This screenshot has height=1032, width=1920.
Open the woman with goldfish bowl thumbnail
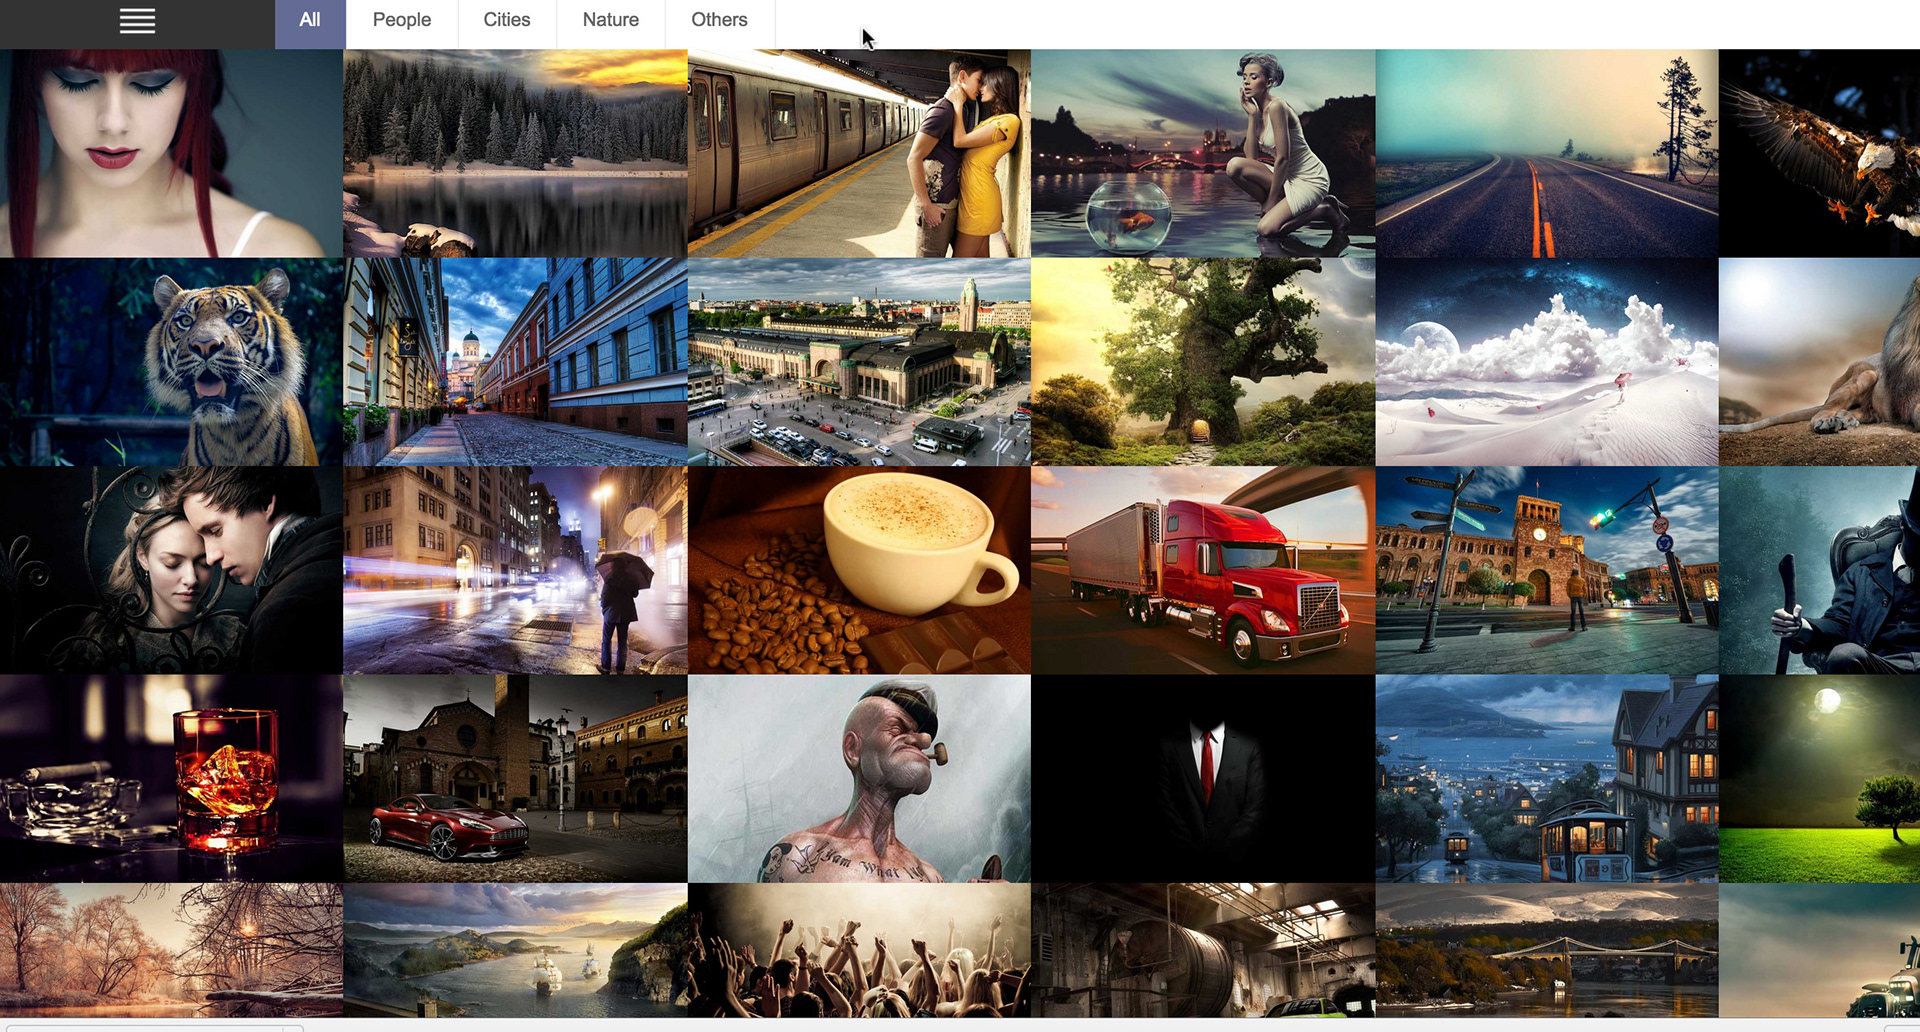pyautogui.click(x=1203, y=153)
